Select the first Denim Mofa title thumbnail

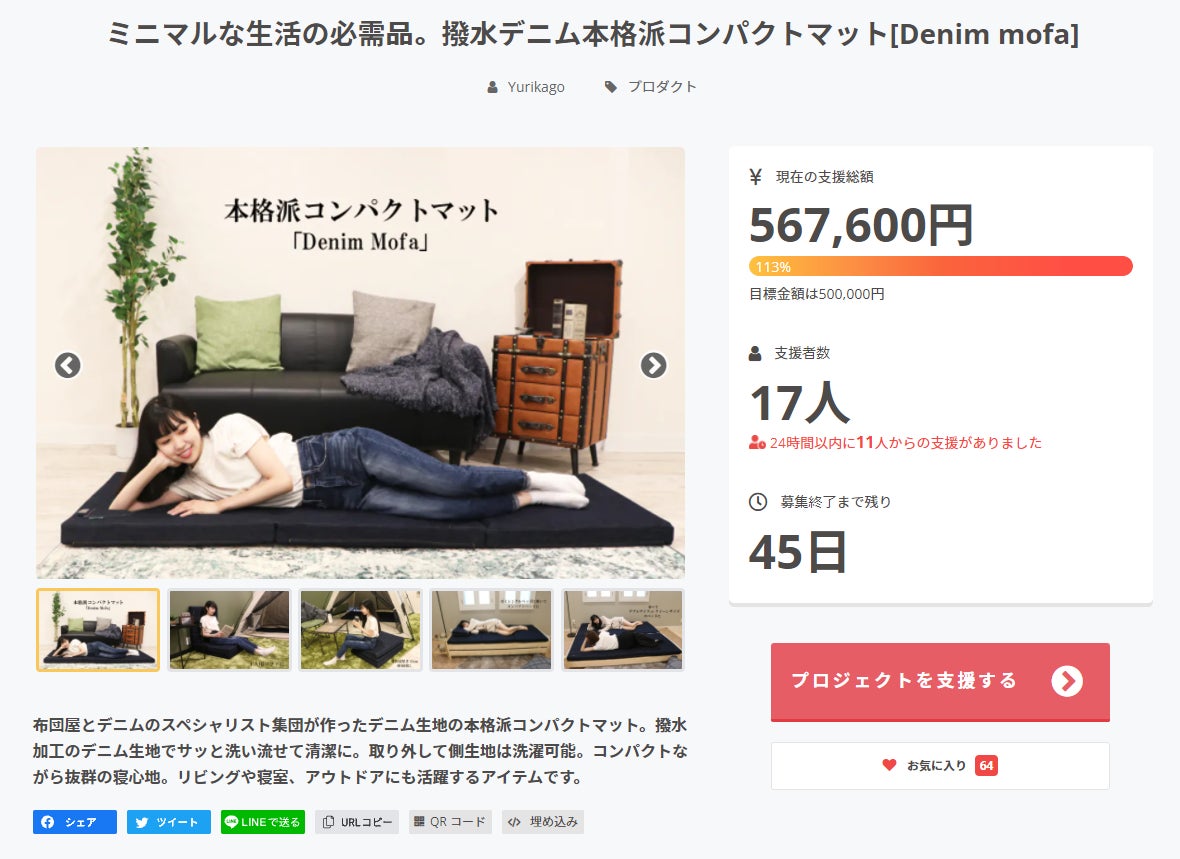tap(98, 629)
